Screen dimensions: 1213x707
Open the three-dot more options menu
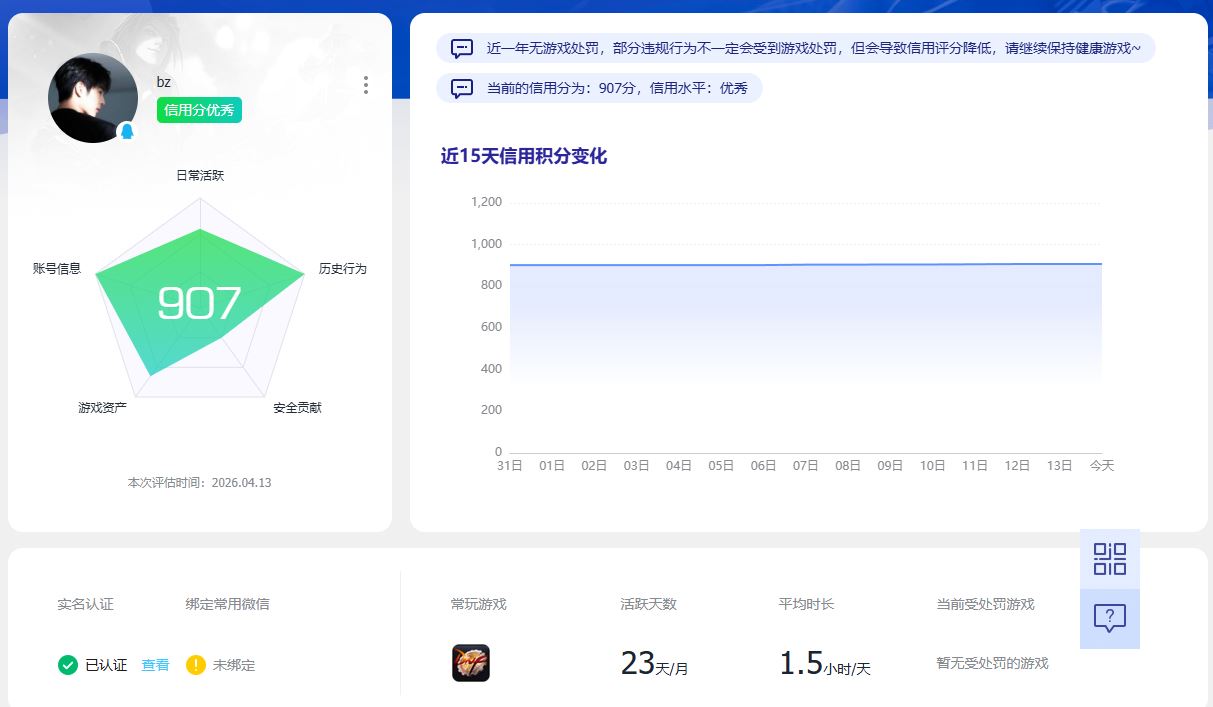[366, 85]
